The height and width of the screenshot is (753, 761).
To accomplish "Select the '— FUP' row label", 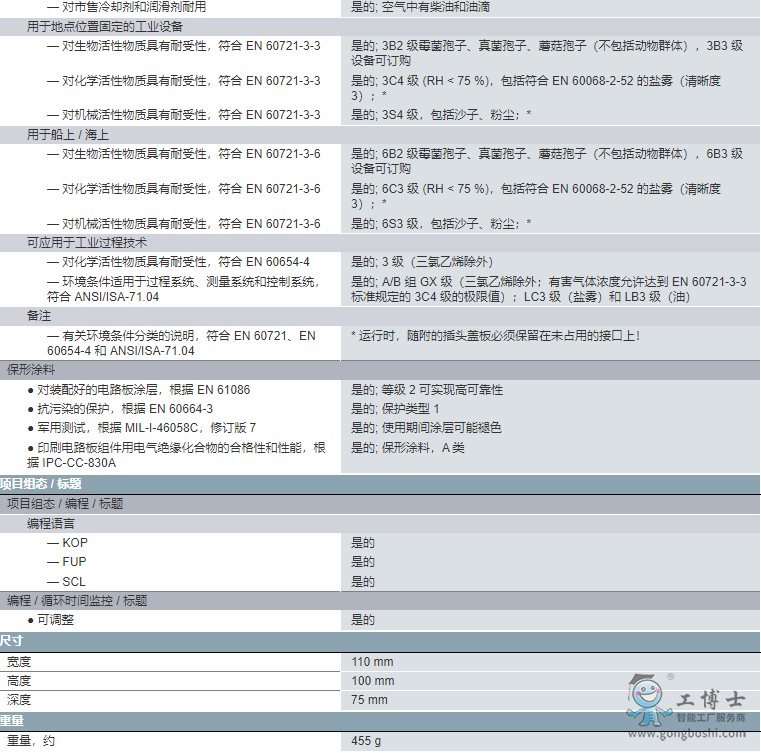I will point(66,562).
